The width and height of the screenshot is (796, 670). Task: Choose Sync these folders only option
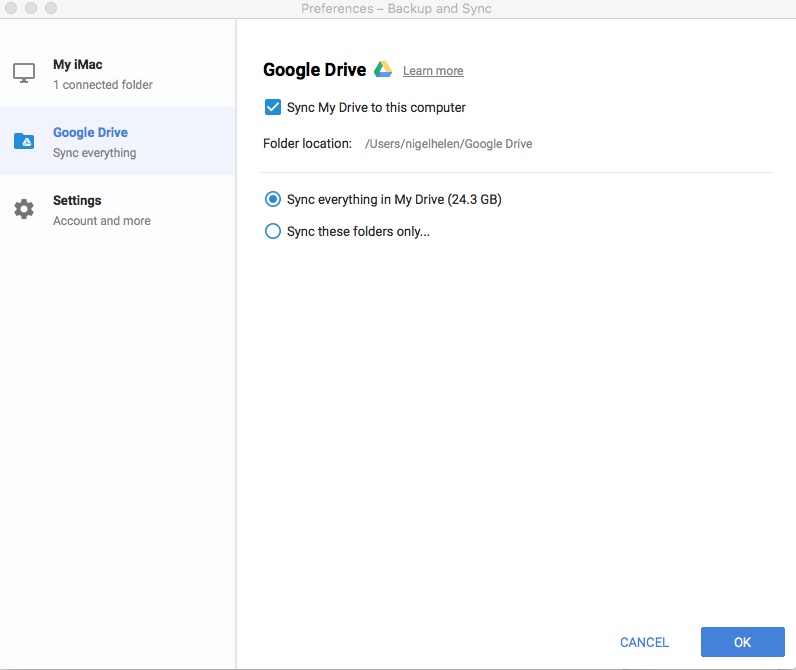coord(273,231)
